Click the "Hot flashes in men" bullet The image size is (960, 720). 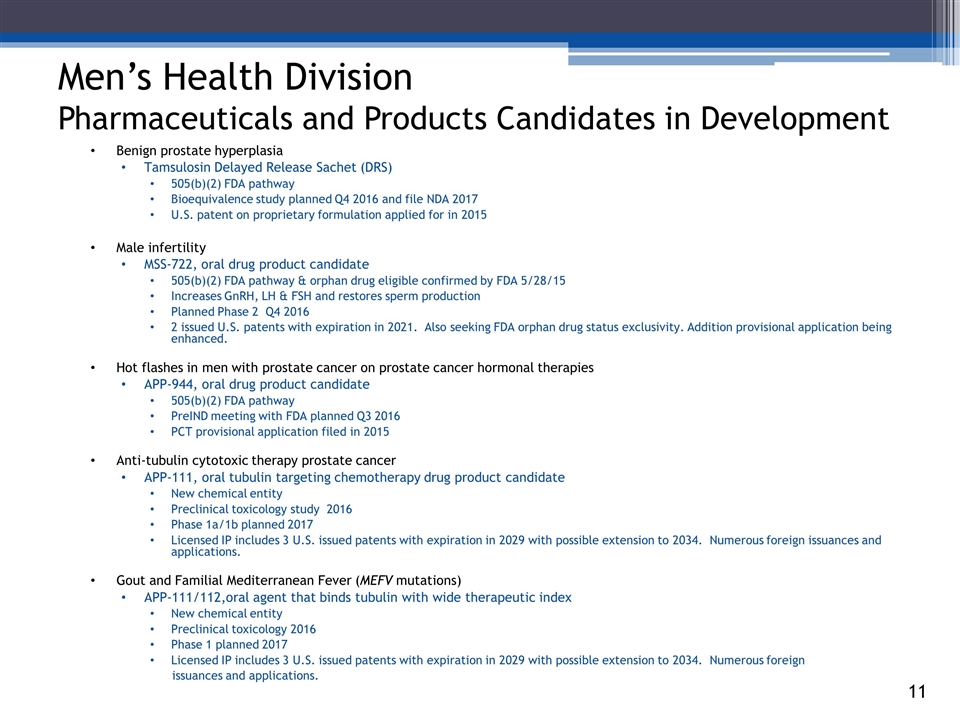tap(354, 367)
